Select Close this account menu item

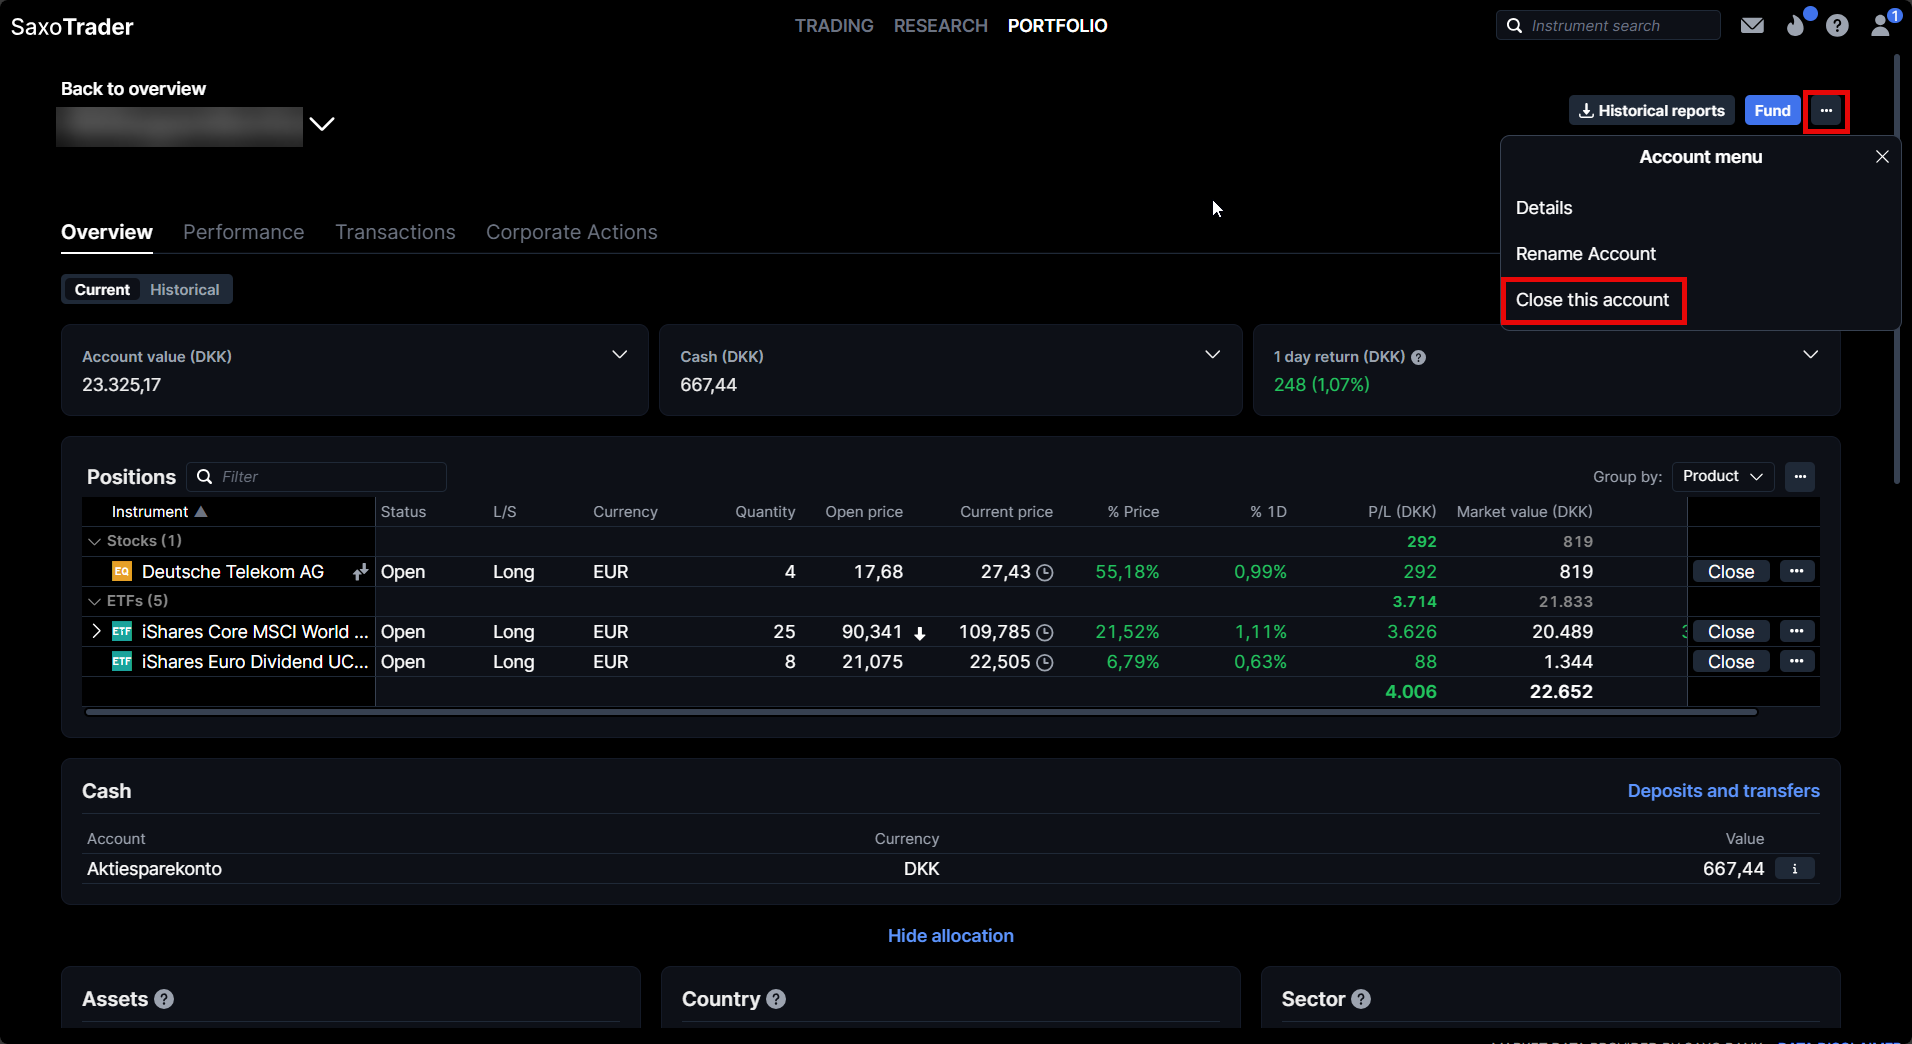(1592, 300)
